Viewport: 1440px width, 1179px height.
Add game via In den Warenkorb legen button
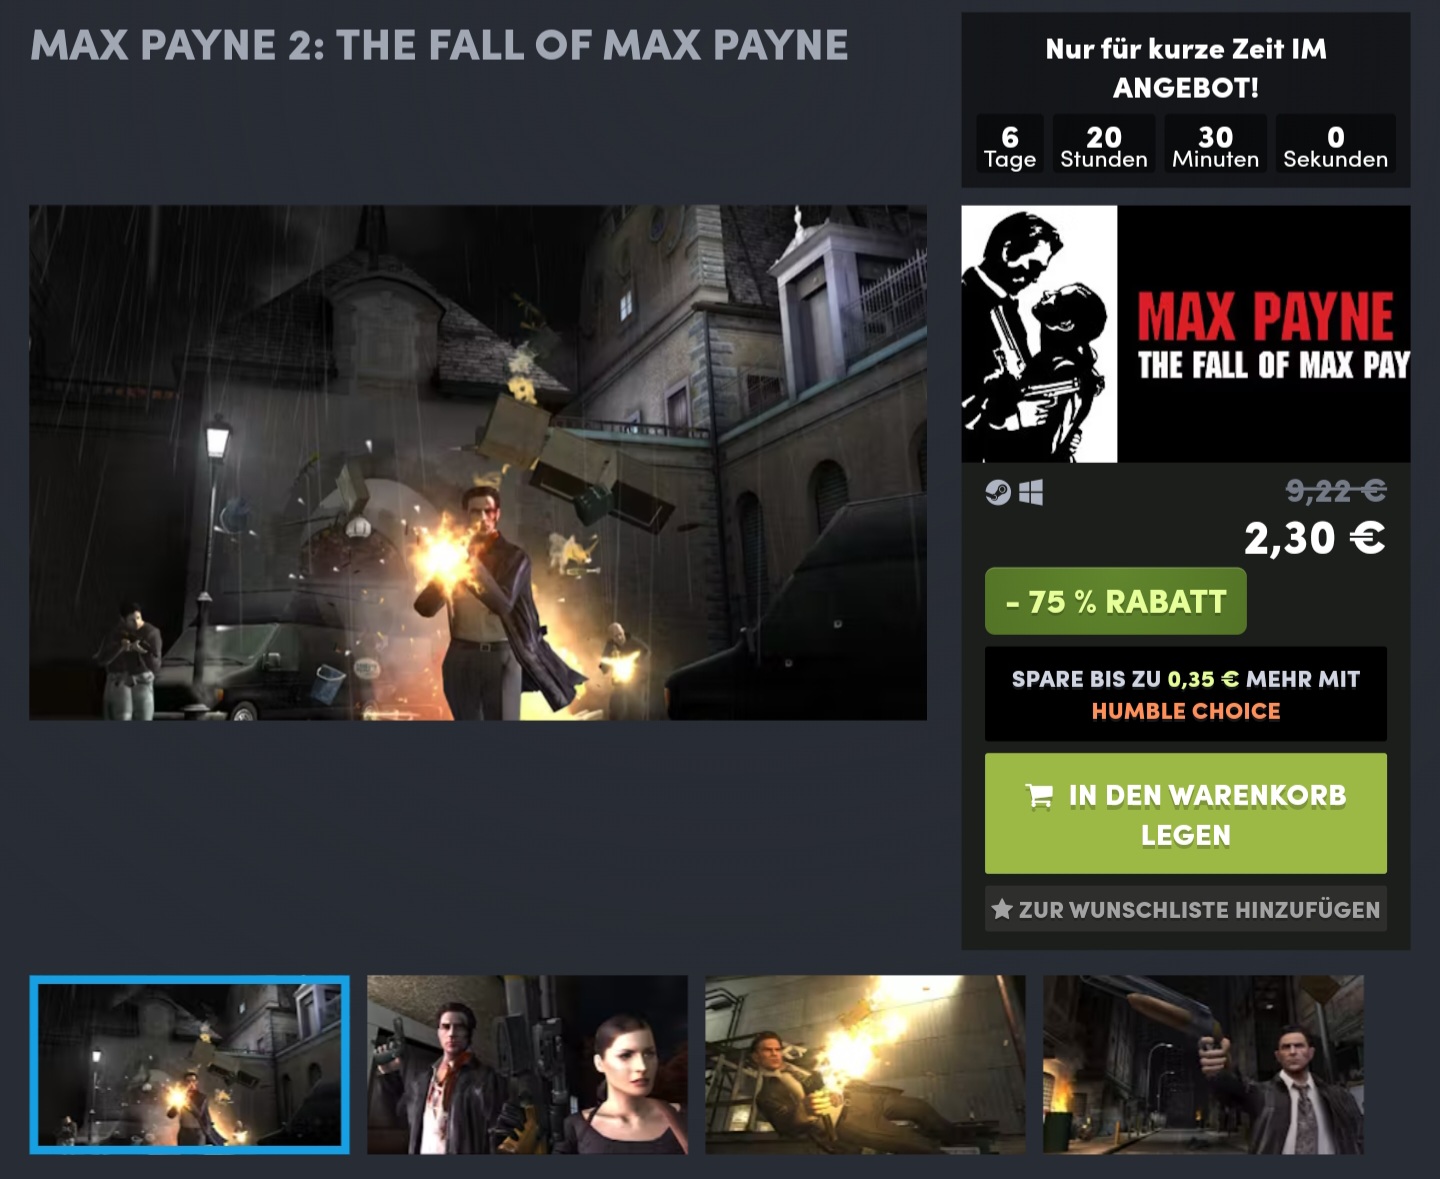pyautogui.click(x=1186, y=813)
